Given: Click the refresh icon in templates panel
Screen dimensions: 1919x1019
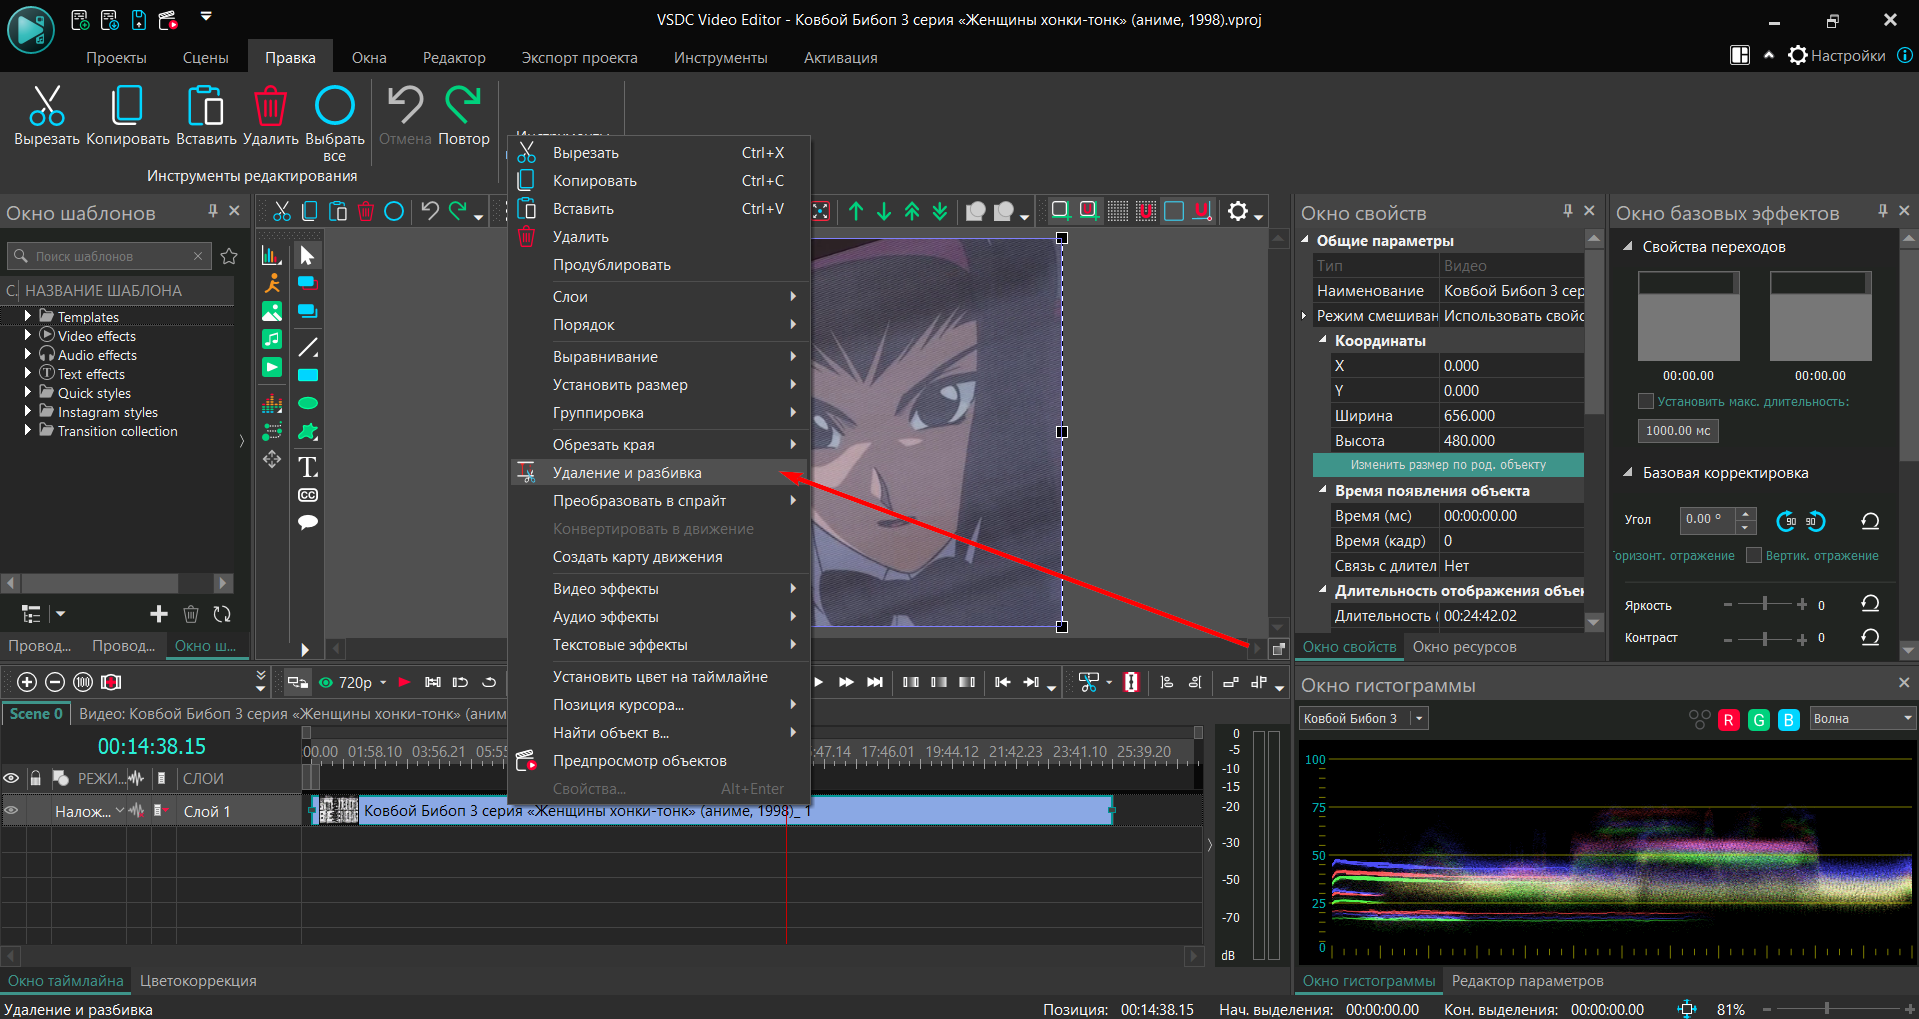Looking at the screenshot, I should [222, 614].
